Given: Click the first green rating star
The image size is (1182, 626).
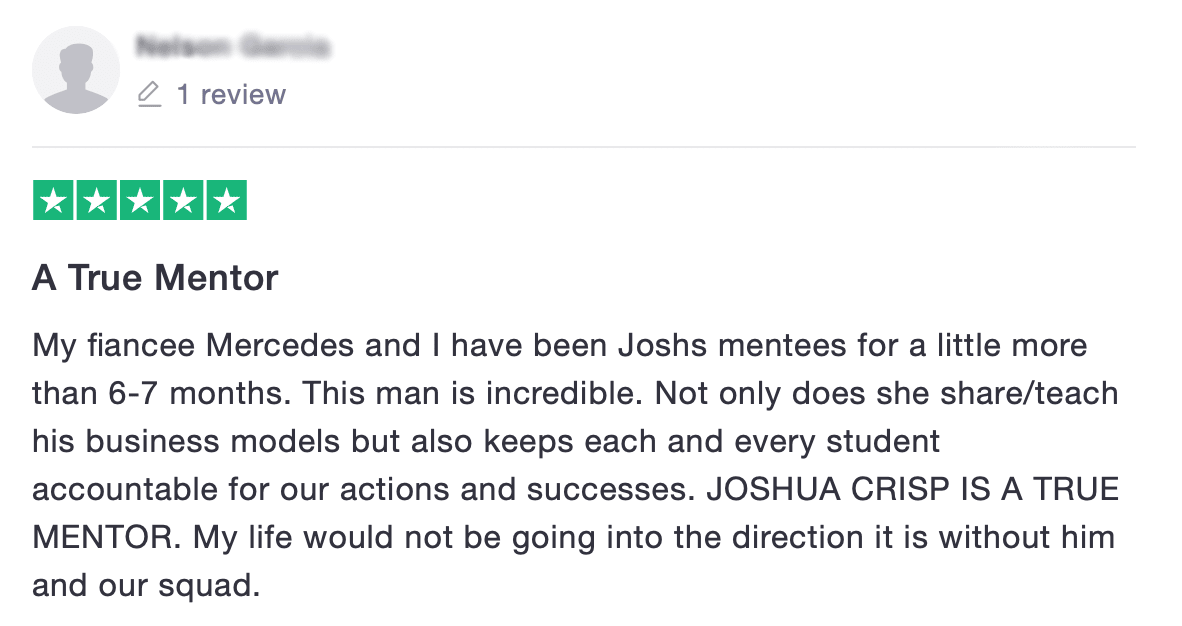Looking at the screenshot, I should pyautogui.click(x=54, y=200).
